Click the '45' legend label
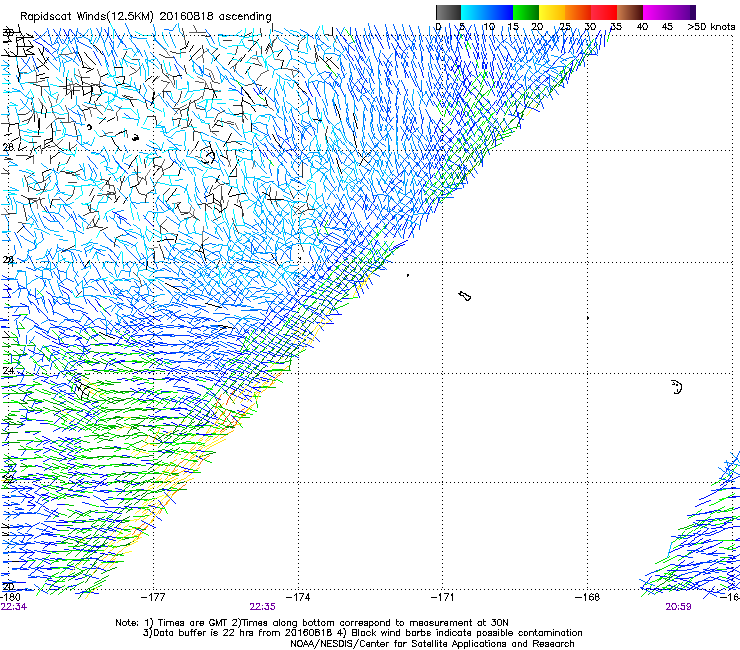 click(x=667, y=26)
